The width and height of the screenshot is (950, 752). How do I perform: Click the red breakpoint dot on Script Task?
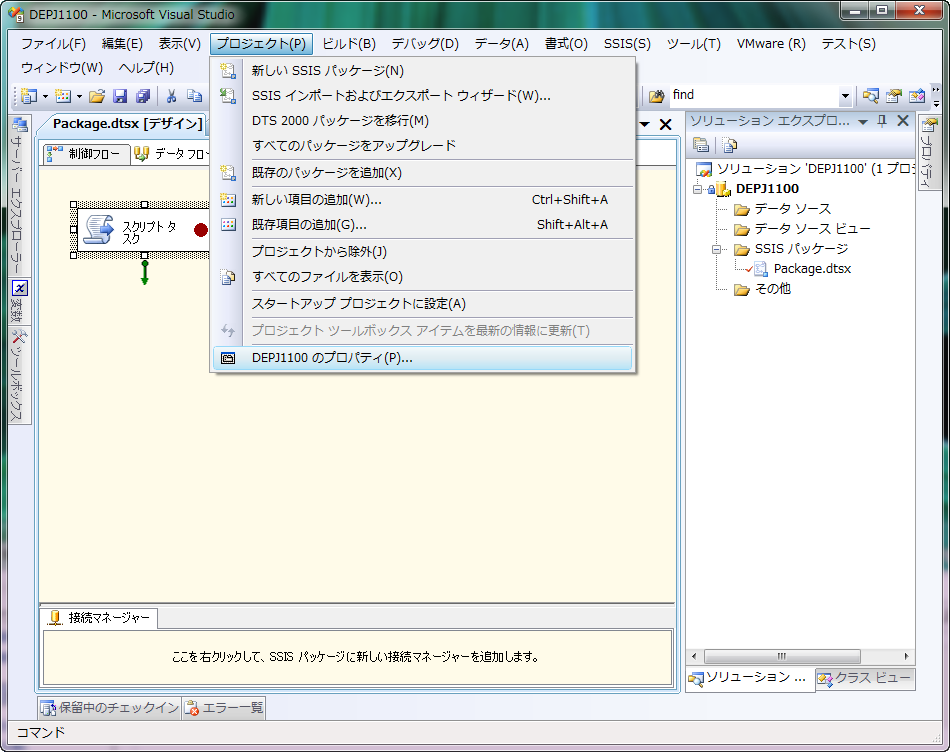201,230
